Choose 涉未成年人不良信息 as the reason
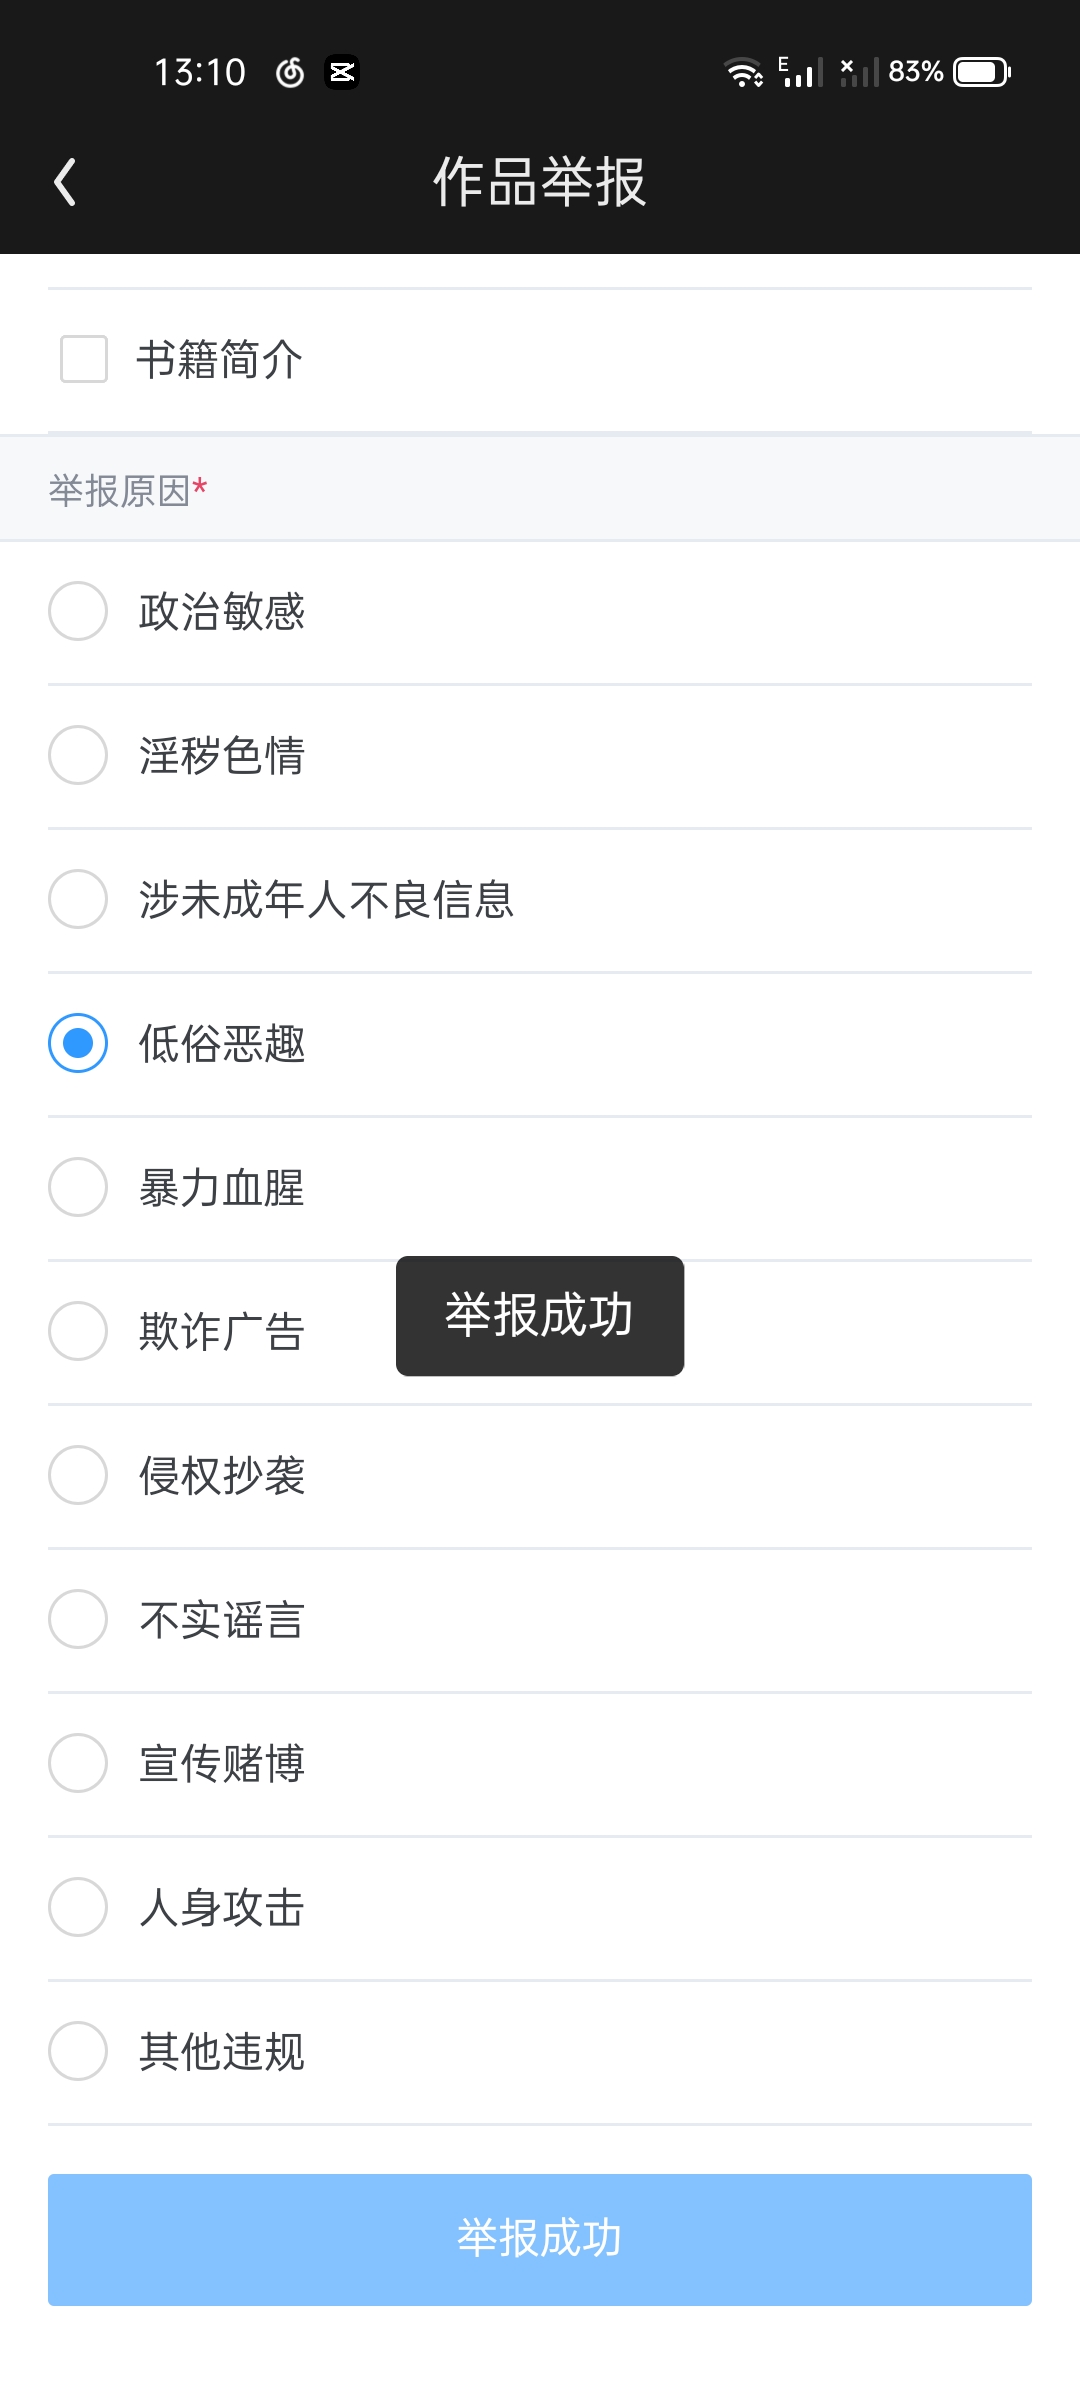The height and width of the screenshot is (2400, 1080). (78, 899)
